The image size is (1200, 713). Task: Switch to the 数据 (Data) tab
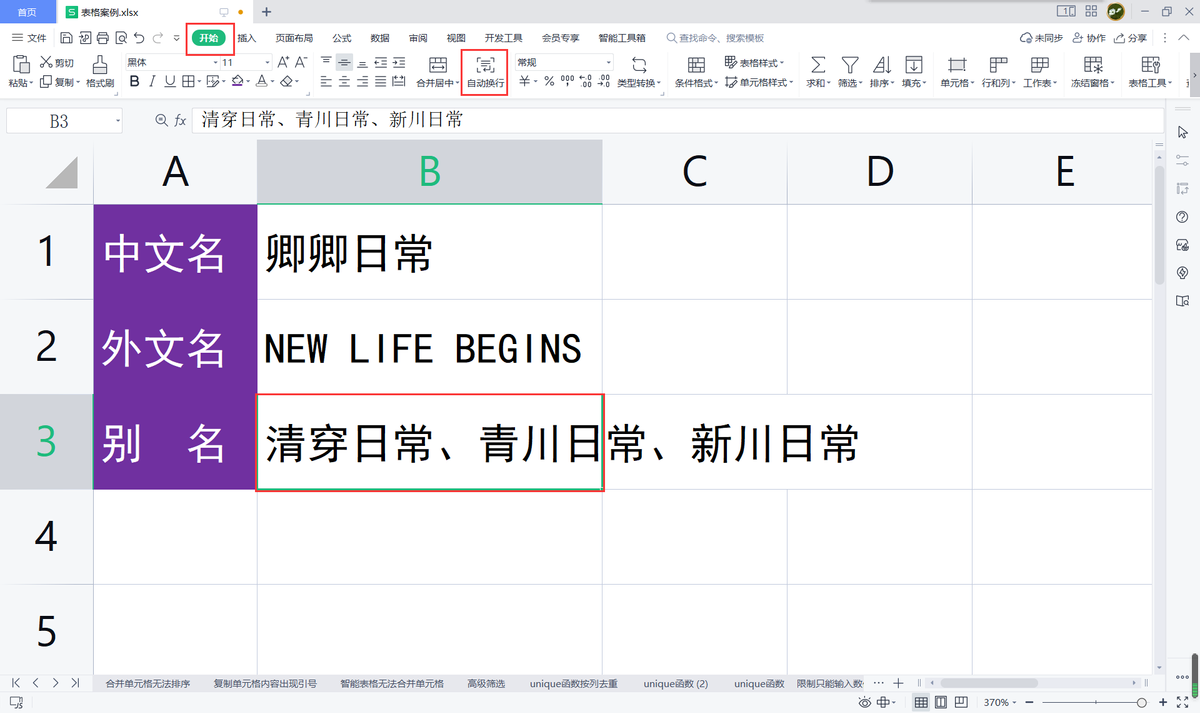pos(380,38)
